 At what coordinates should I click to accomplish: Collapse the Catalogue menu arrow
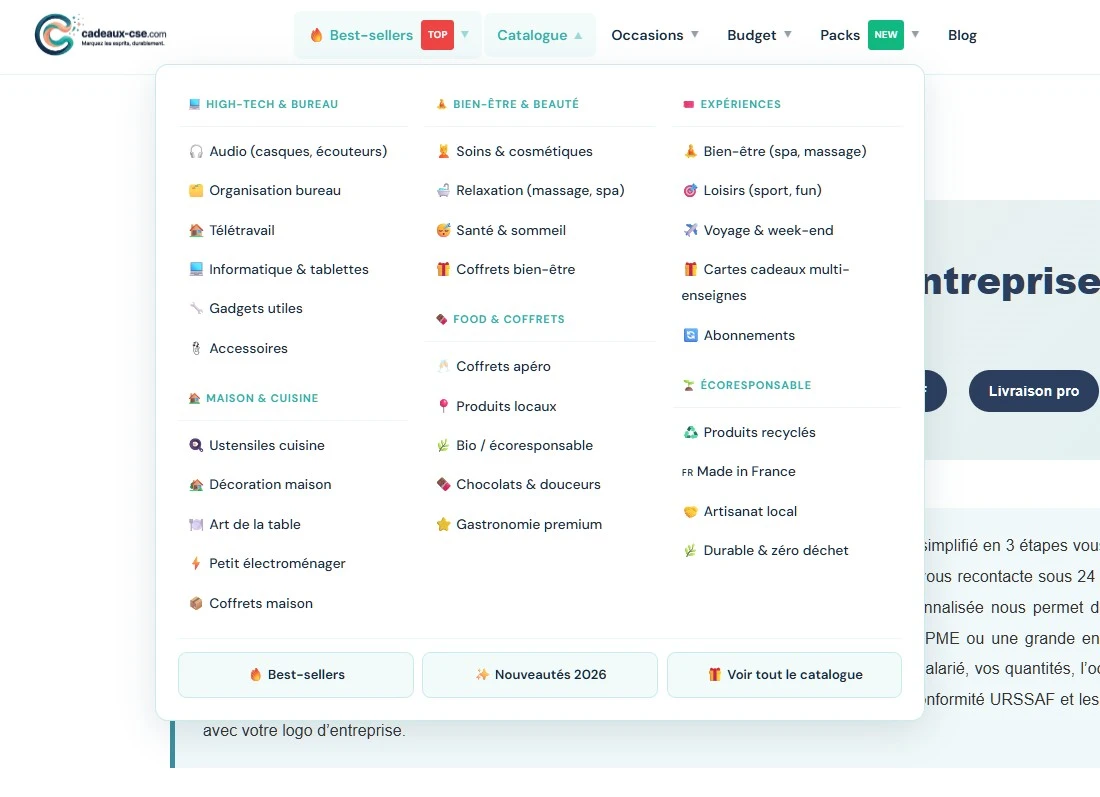point(578,36)
